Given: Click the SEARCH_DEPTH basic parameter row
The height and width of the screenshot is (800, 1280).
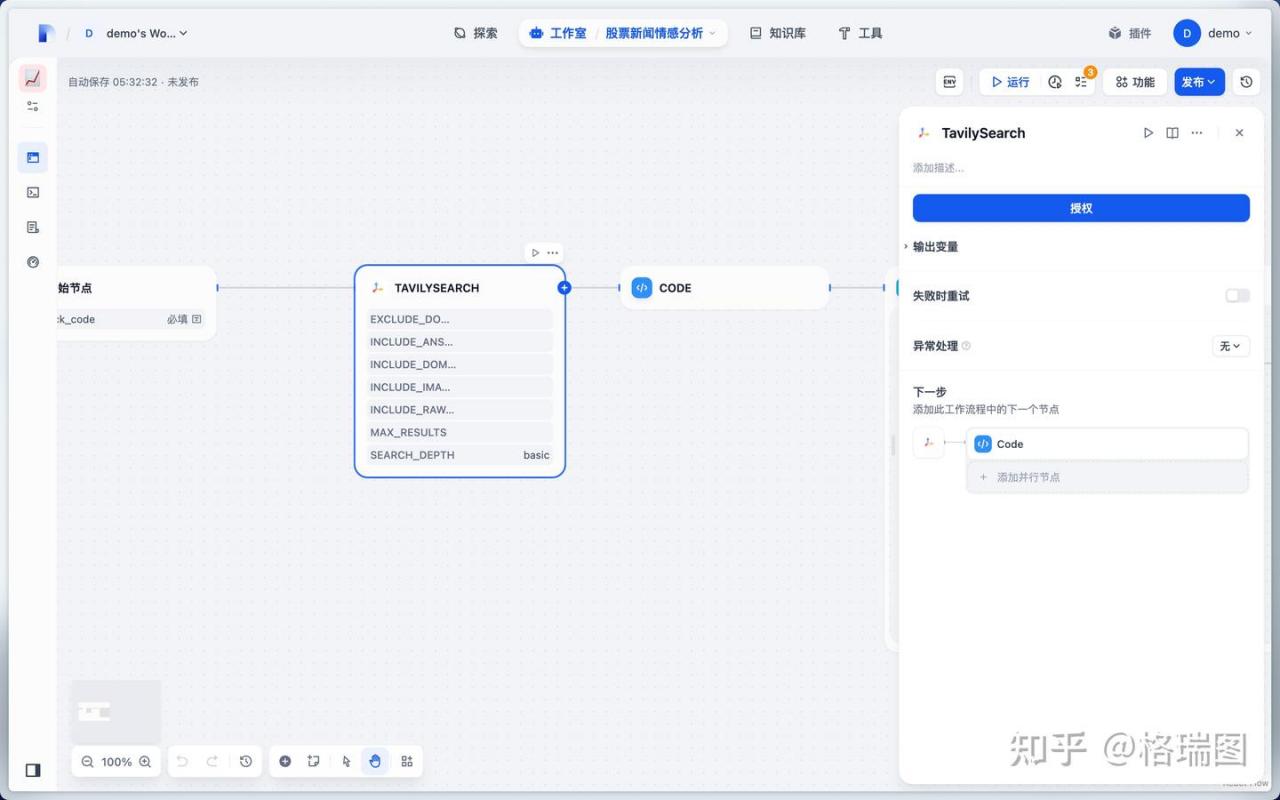Looking at the screenshot, I should click(x=460, y=455).
